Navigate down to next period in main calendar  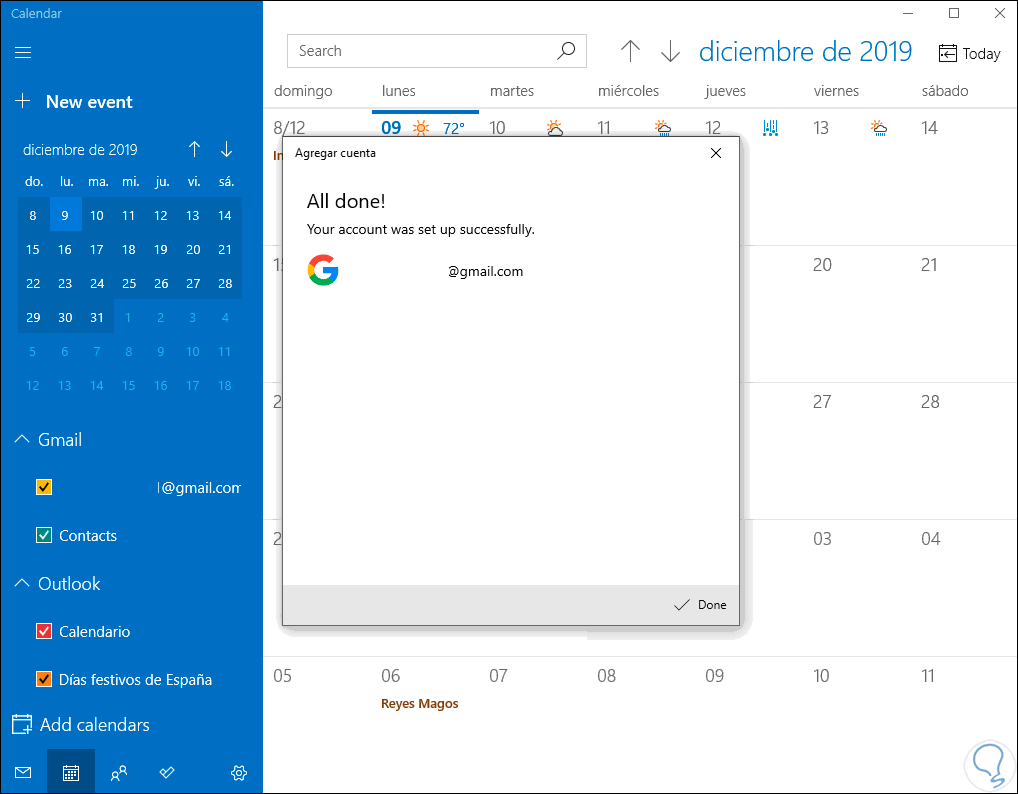pyautogui.click(x=670, y=51)
